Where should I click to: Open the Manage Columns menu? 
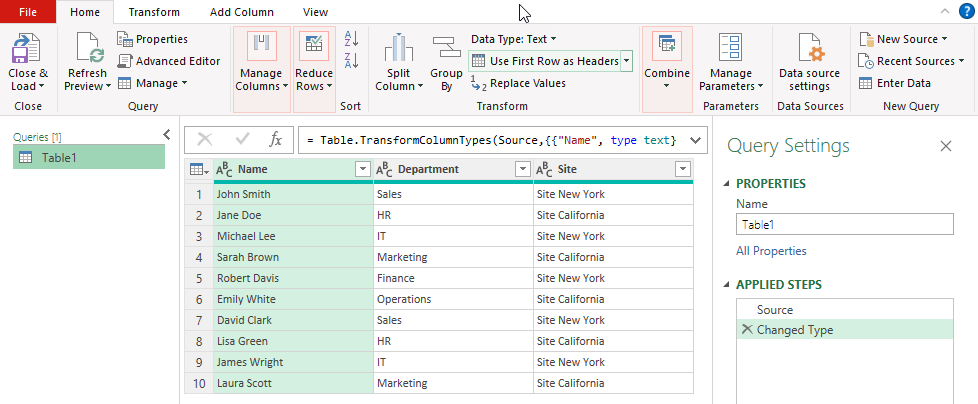pos(261,69)
